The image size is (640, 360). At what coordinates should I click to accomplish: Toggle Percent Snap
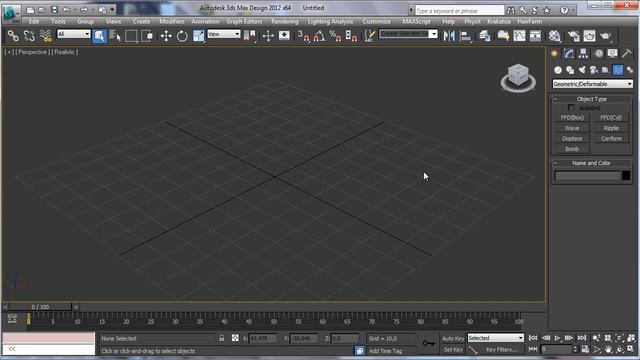(x=335, y=36)
